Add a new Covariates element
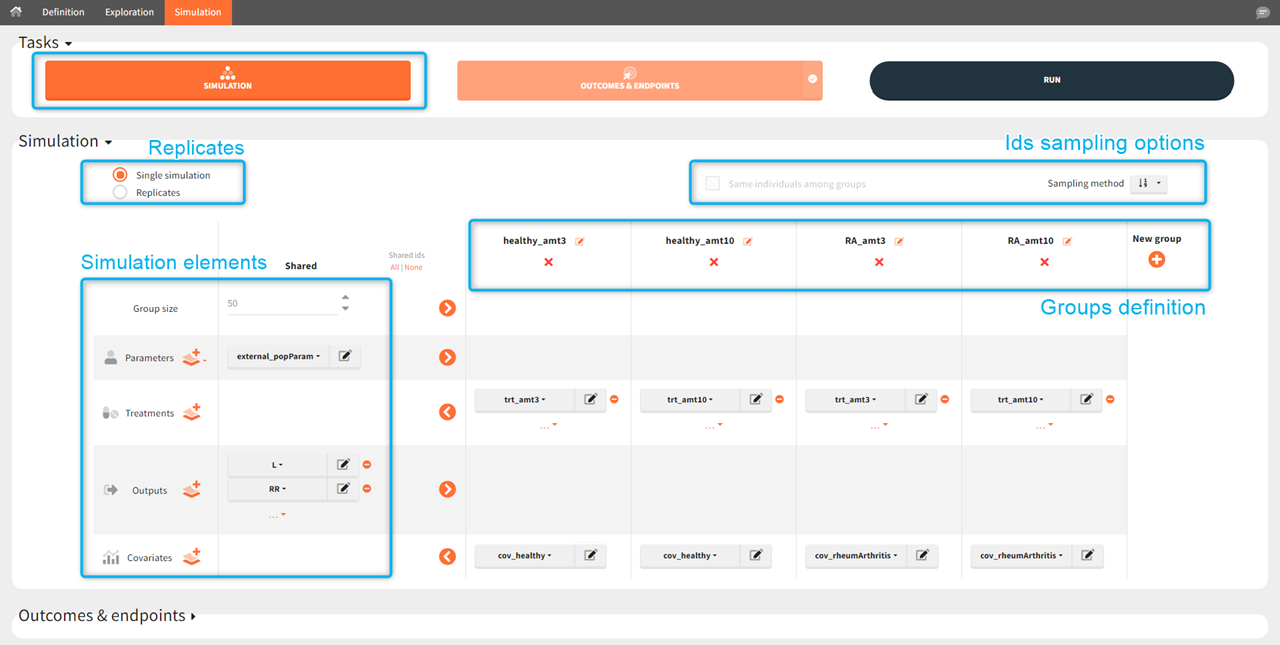 click(x=191, y=557)
